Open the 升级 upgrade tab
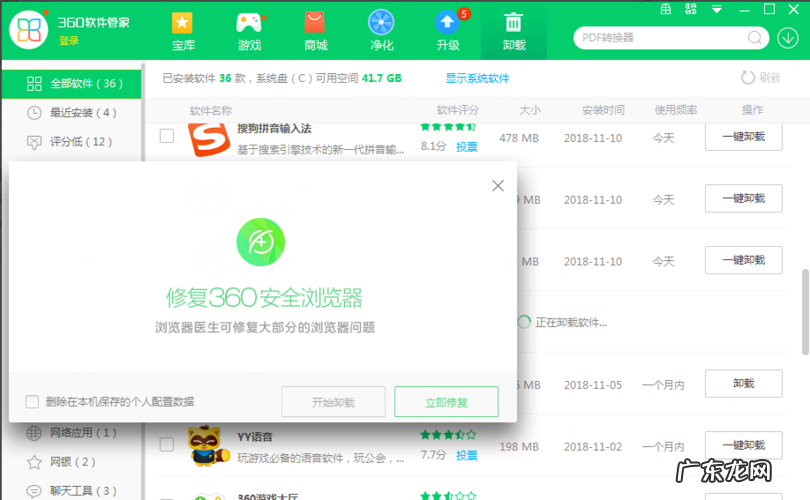 coord(447,32)
